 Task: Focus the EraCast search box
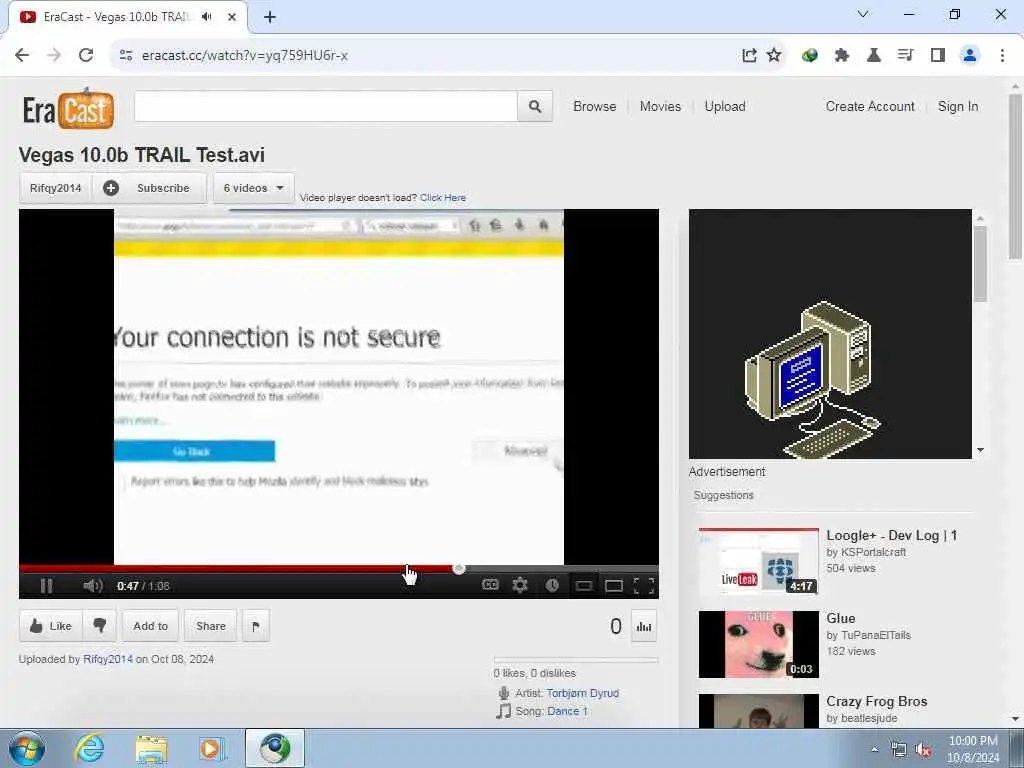pos(326,106)
